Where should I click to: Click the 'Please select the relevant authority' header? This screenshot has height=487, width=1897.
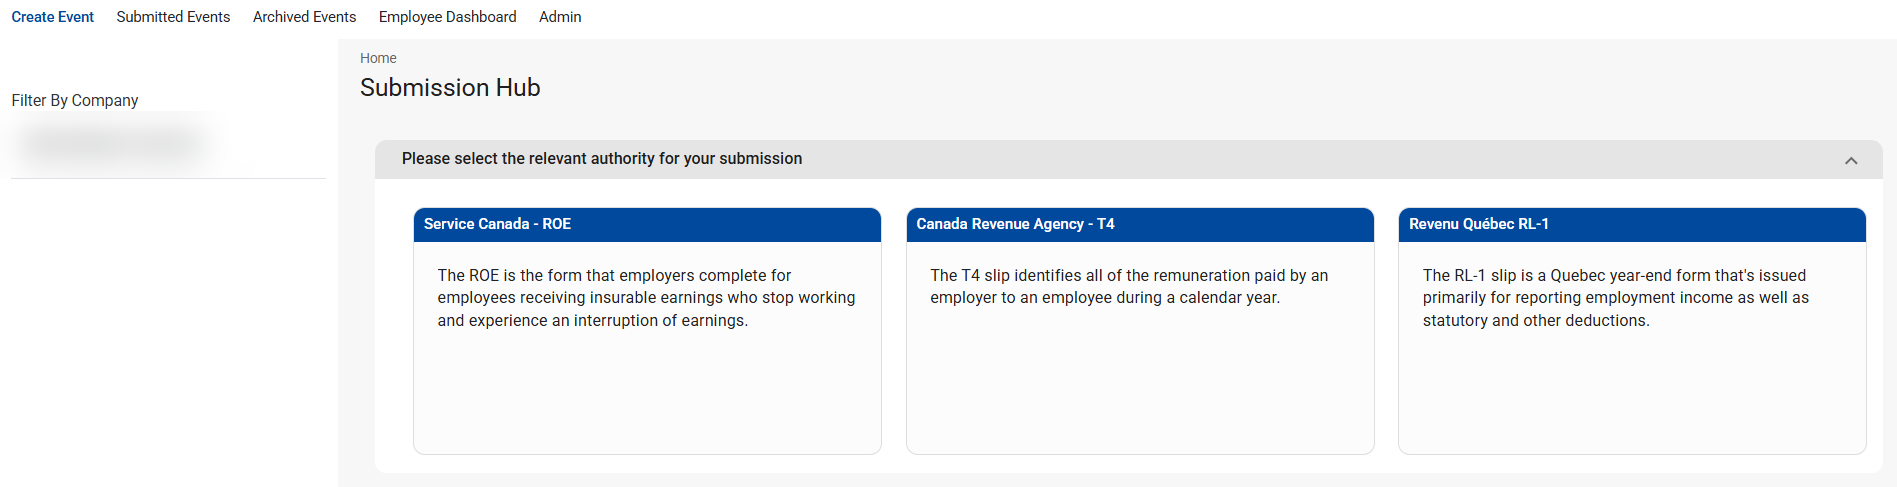click(x=601, y=159)
